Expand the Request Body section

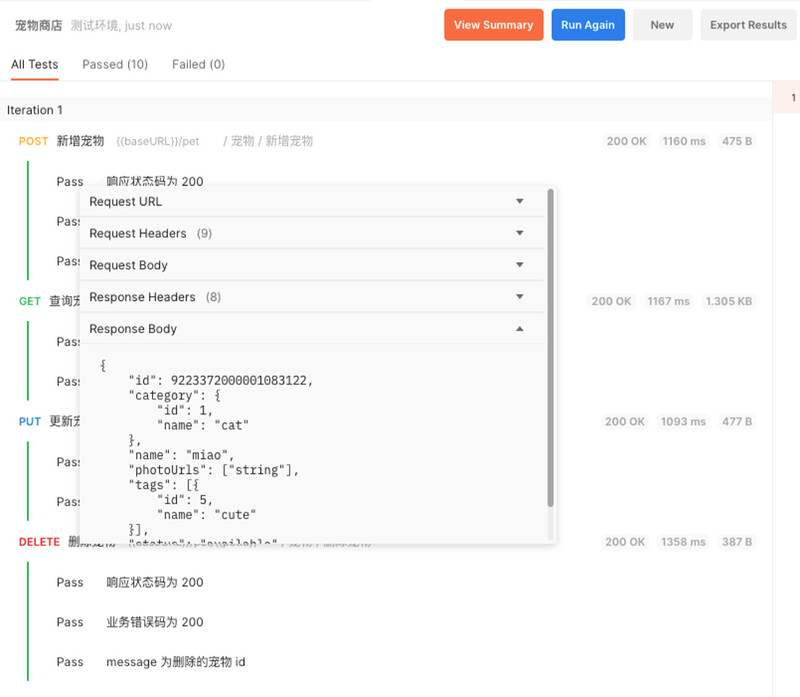point(306,265)
